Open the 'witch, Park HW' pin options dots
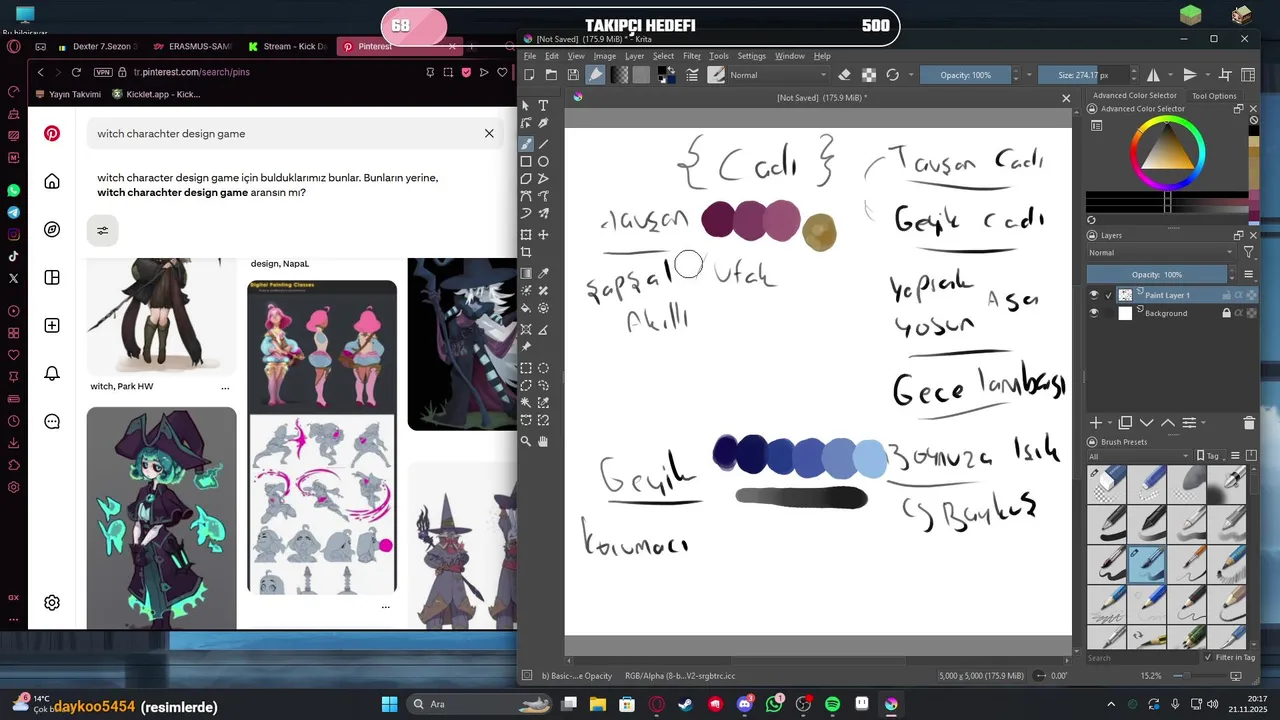Screen dimensions: 1280x720 [x=225, y=387]
